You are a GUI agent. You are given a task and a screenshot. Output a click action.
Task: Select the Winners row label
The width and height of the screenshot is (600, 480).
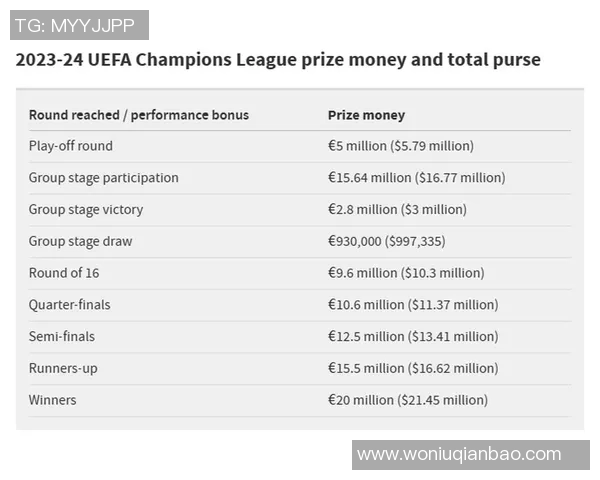[52, 400]
